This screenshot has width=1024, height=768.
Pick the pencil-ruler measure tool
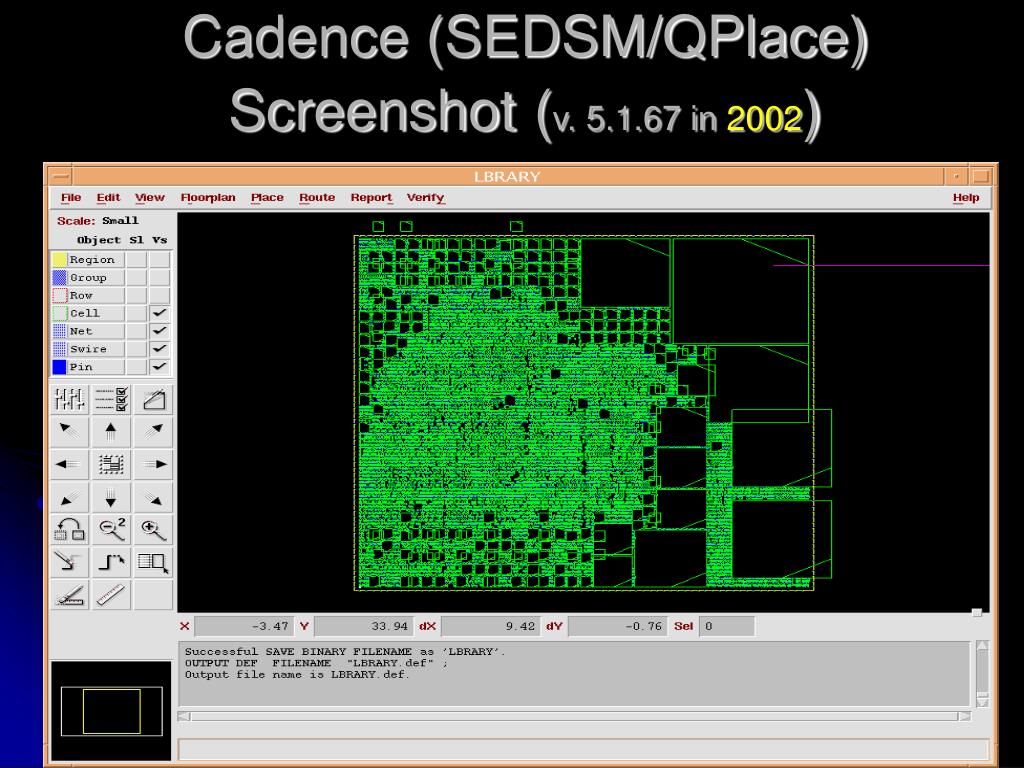click(x=69, y=595)
